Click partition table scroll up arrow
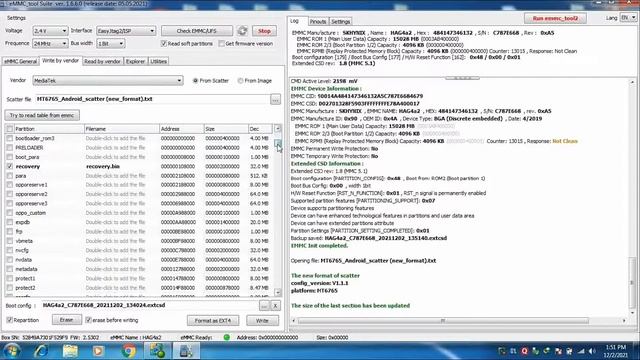The width and height of the screenshot is (640, 360). (x=278, y=129)
